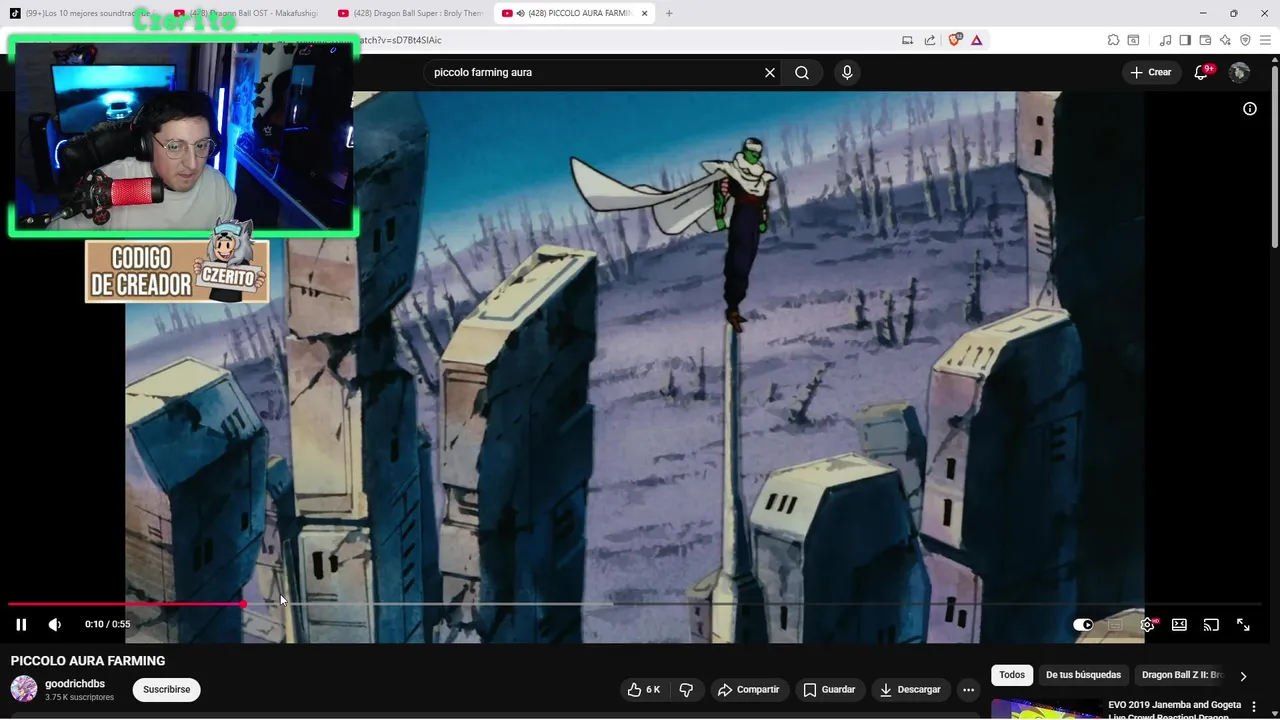Screen dimensions: 1280x720
Task: Pause the video playback
Action: pos(21,624)
